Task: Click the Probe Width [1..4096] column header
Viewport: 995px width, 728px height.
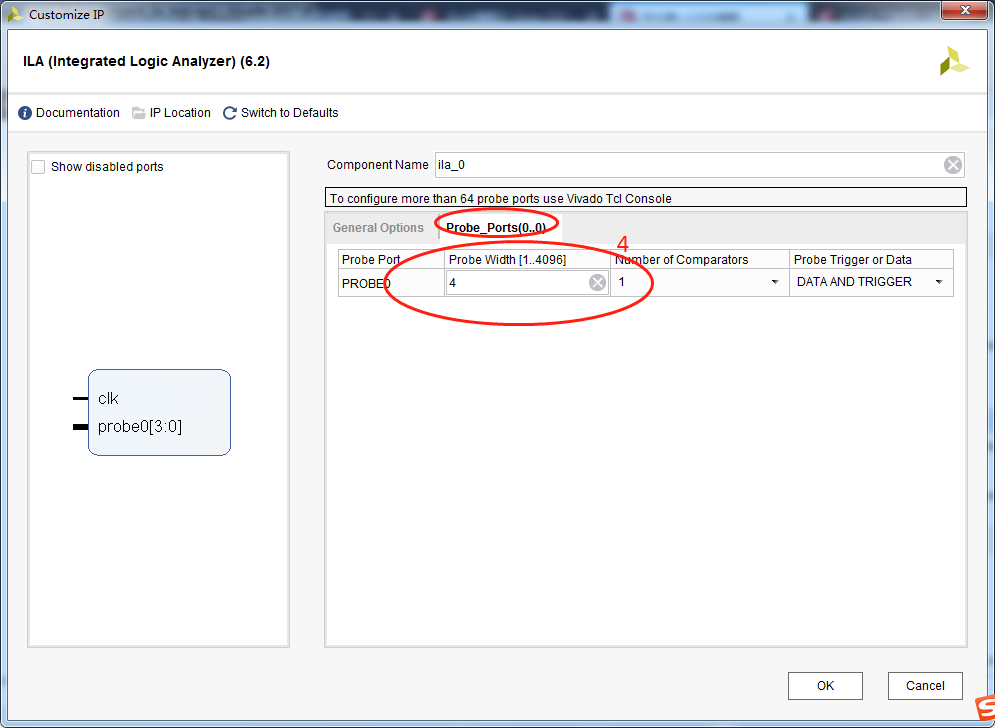Action: point(527,260)
